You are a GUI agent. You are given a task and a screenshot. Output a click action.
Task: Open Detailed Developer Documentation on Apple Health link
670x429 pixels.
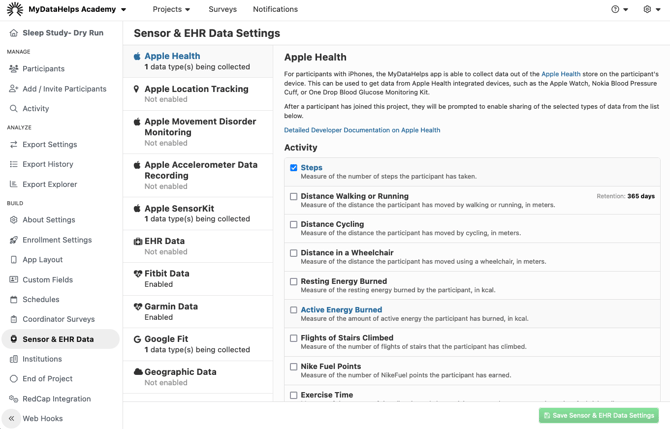click(x=362, y=130)
